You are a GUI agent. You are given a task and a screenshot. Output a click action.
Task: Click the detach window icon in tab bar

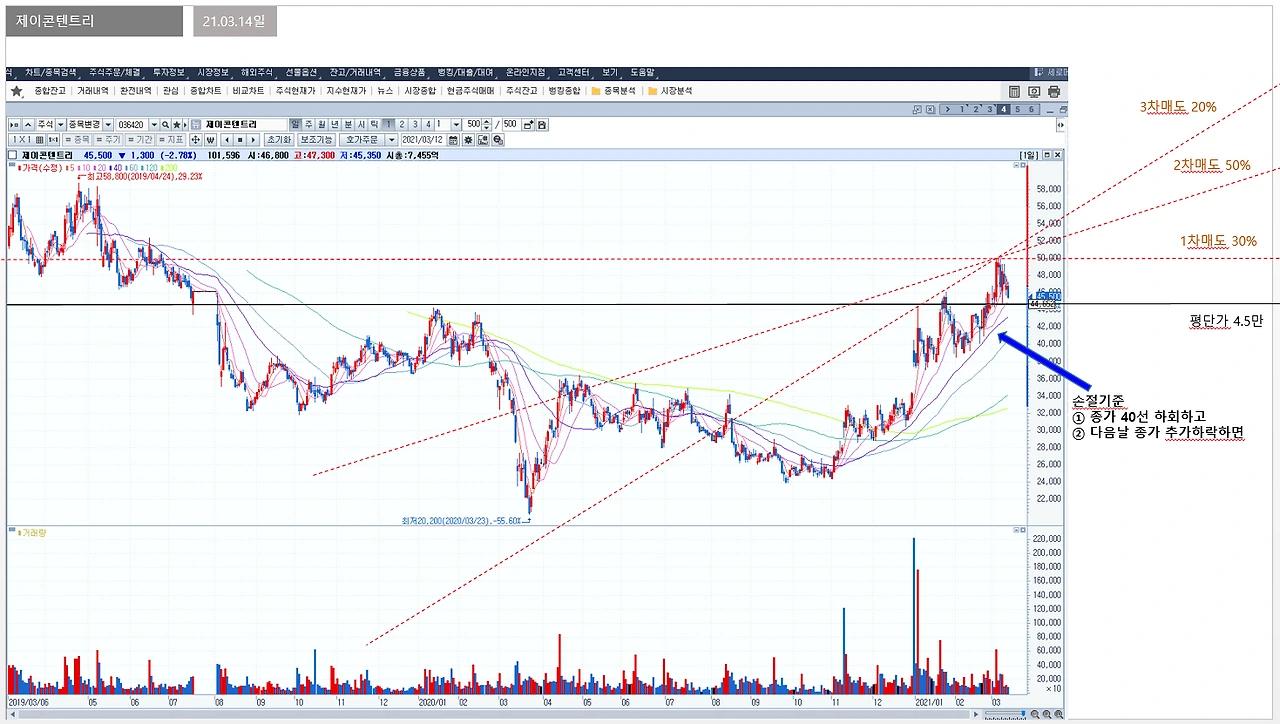click(x=917, y=110)
